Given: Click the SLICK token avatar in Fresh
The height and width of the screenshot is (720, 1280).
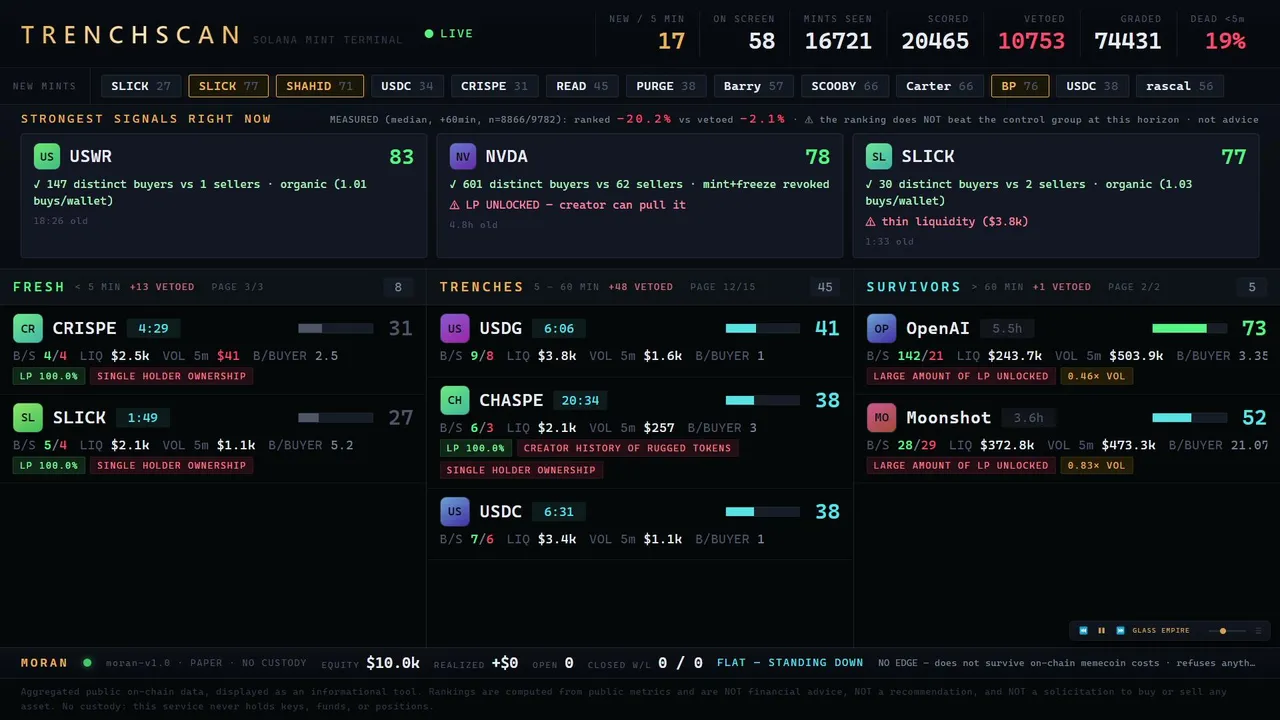Looking at the screenshot, I should pyautogui.click(x=28, y=417).
